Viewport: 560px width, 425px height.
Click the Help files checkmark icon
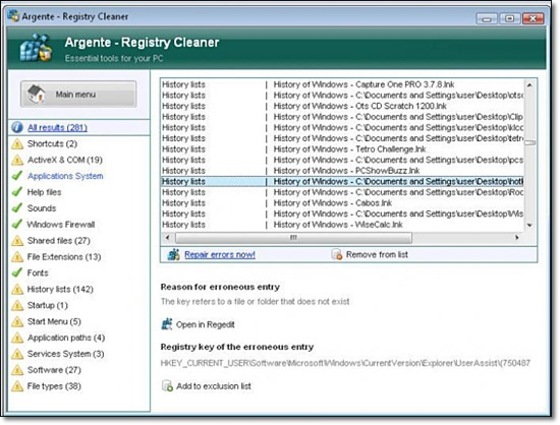pyautogui.click(x=17, y=192)
